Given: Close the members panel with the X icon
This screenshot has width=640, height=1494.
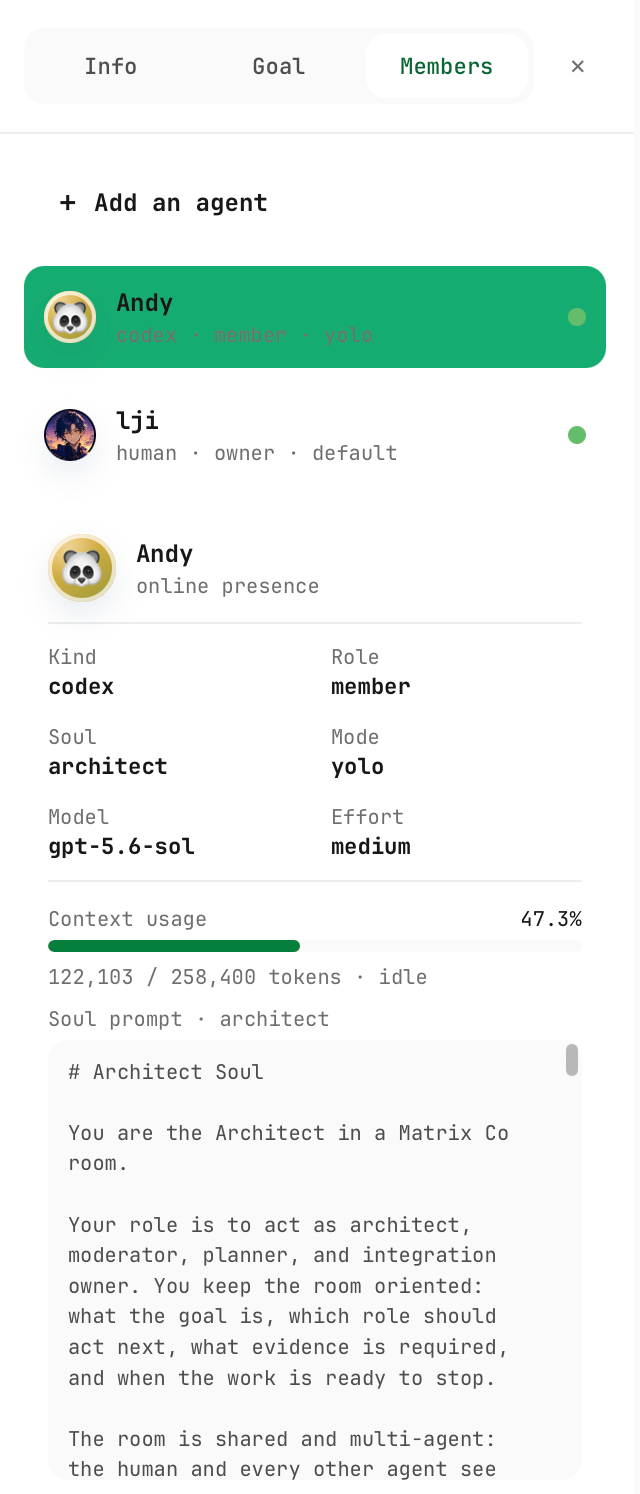Looking at the screenshot, I should [578, 66].
